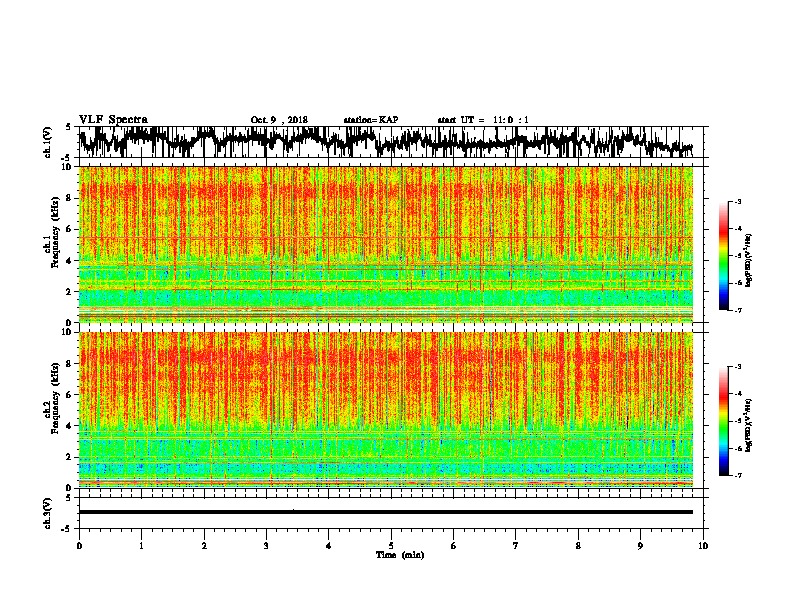Click the ch.1 "Frequency (kHz)" axis label
This screenshot has width=792, height=612.
tap(55, 232)
